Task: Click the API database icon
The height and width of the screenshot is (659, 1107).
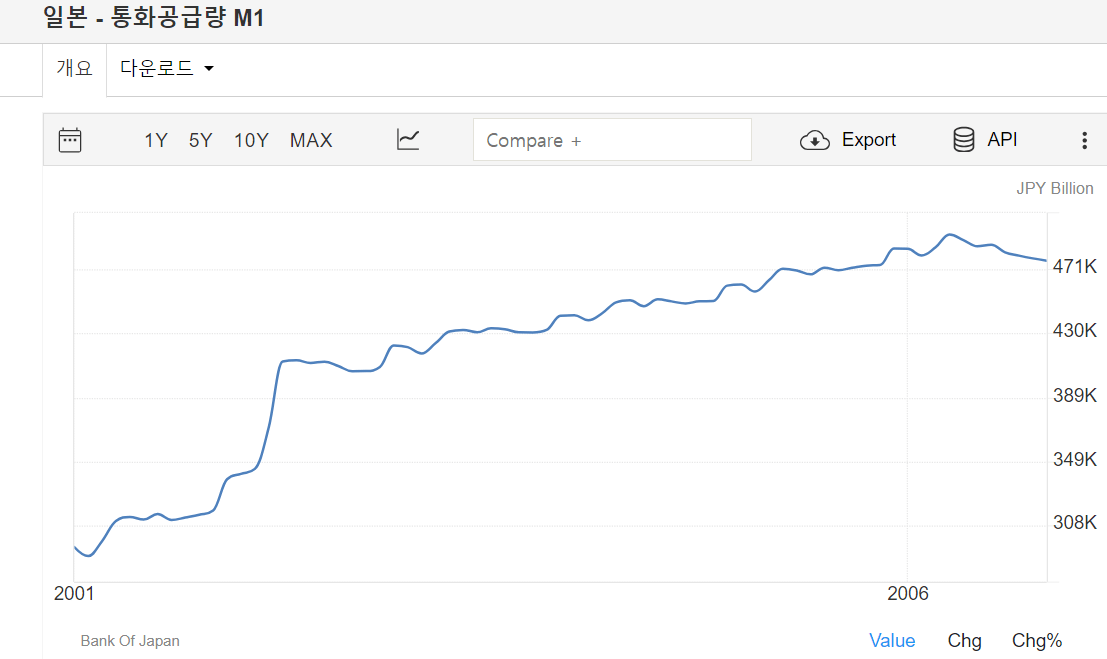Action: point(963,140)
